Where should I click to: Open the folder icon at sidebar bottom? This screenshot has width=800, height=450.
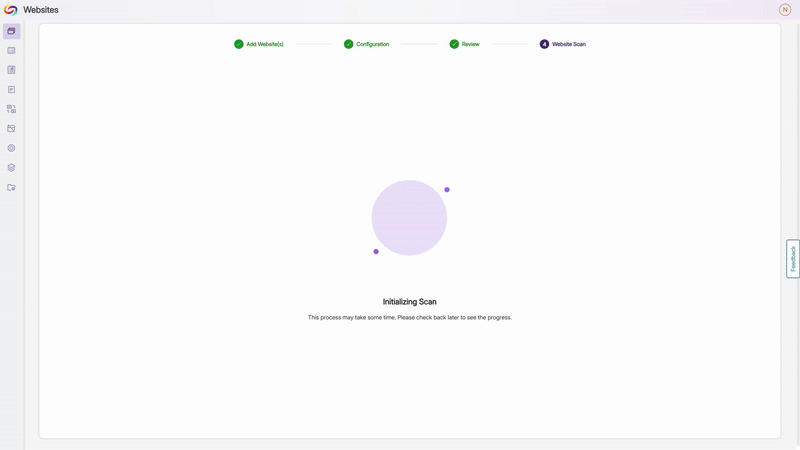(x=11, y=187)
